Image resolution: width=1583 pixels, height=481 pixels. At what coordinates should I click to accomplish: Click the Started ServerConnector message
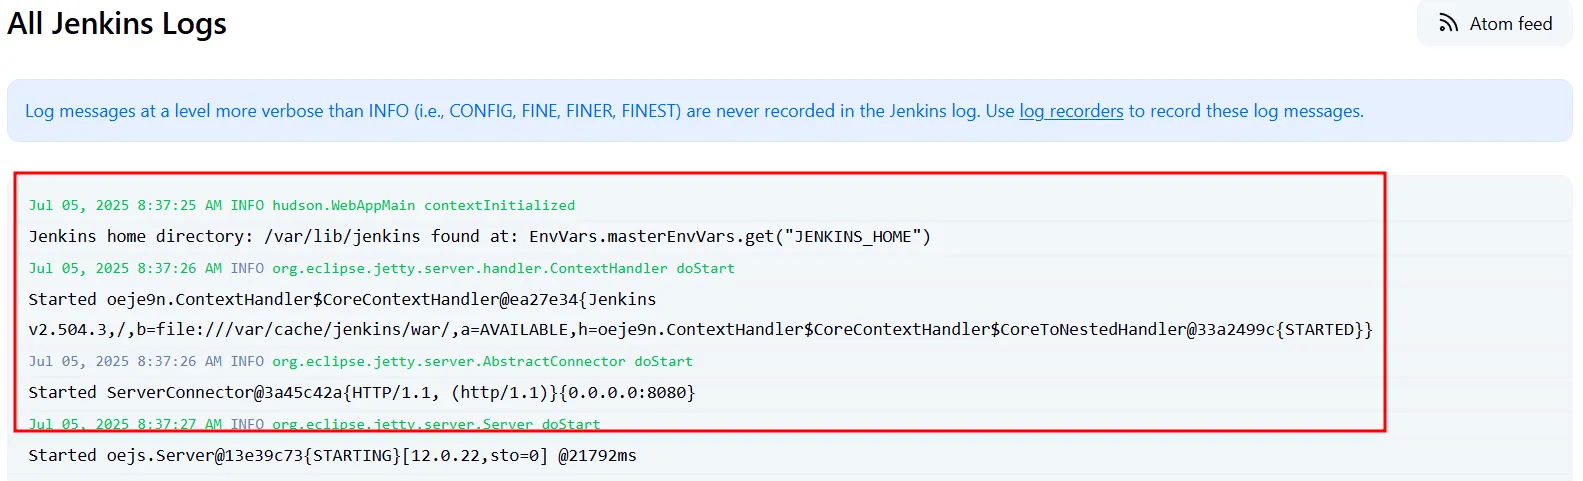pyautogui.click(x=361, y=392)
